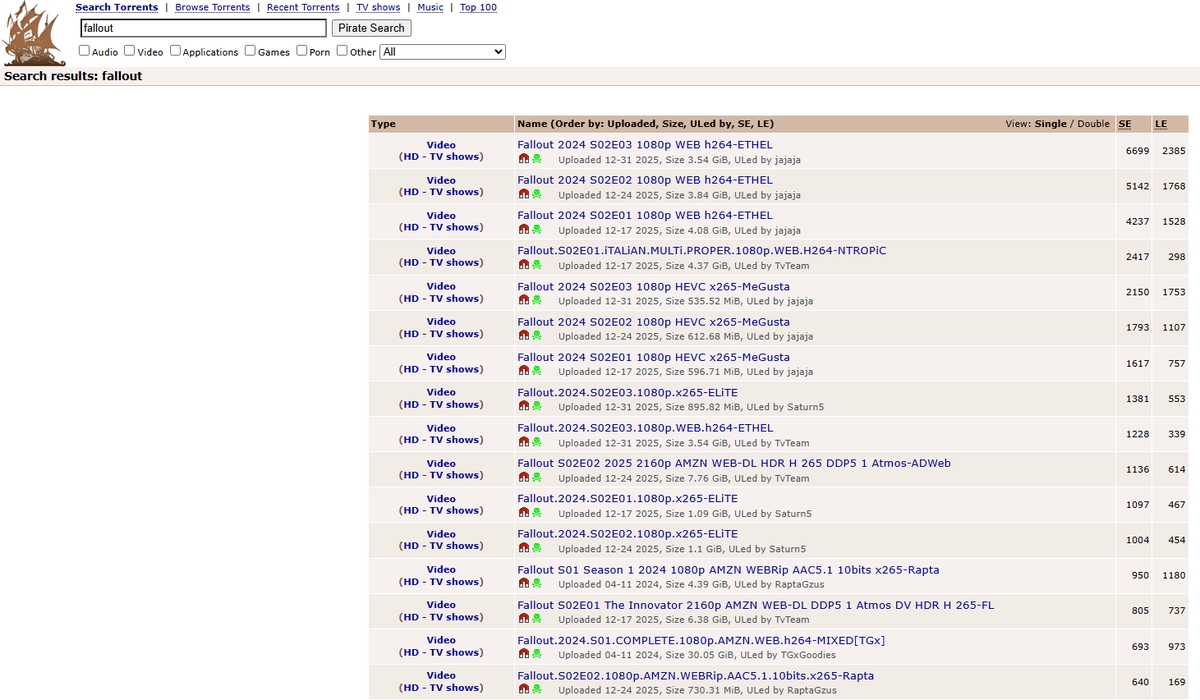Click magnet icon for S01.COMPLETE MIXED[TGx] torrent

[523, 655]
